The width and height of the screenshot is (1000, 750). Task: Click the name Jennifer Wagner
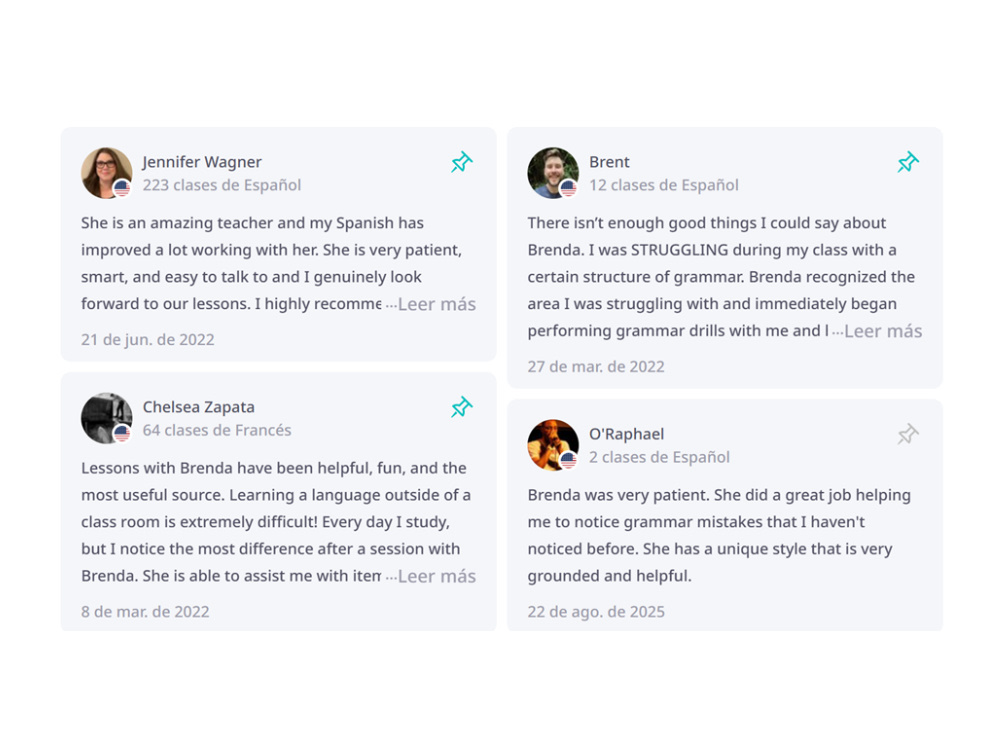tap(202, 162)
